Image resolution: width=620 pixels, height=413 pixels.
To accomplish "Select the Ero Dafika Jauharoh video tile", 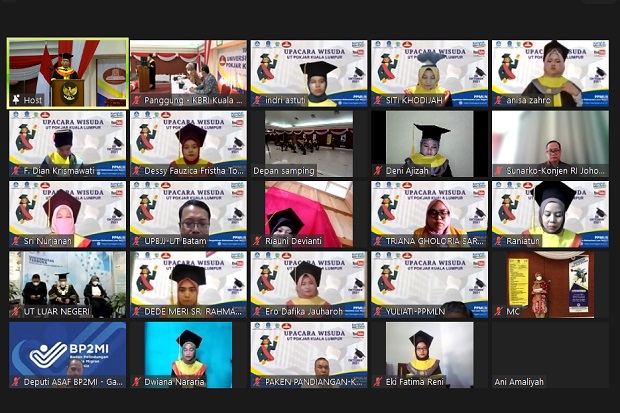I will tap(309, 284).
